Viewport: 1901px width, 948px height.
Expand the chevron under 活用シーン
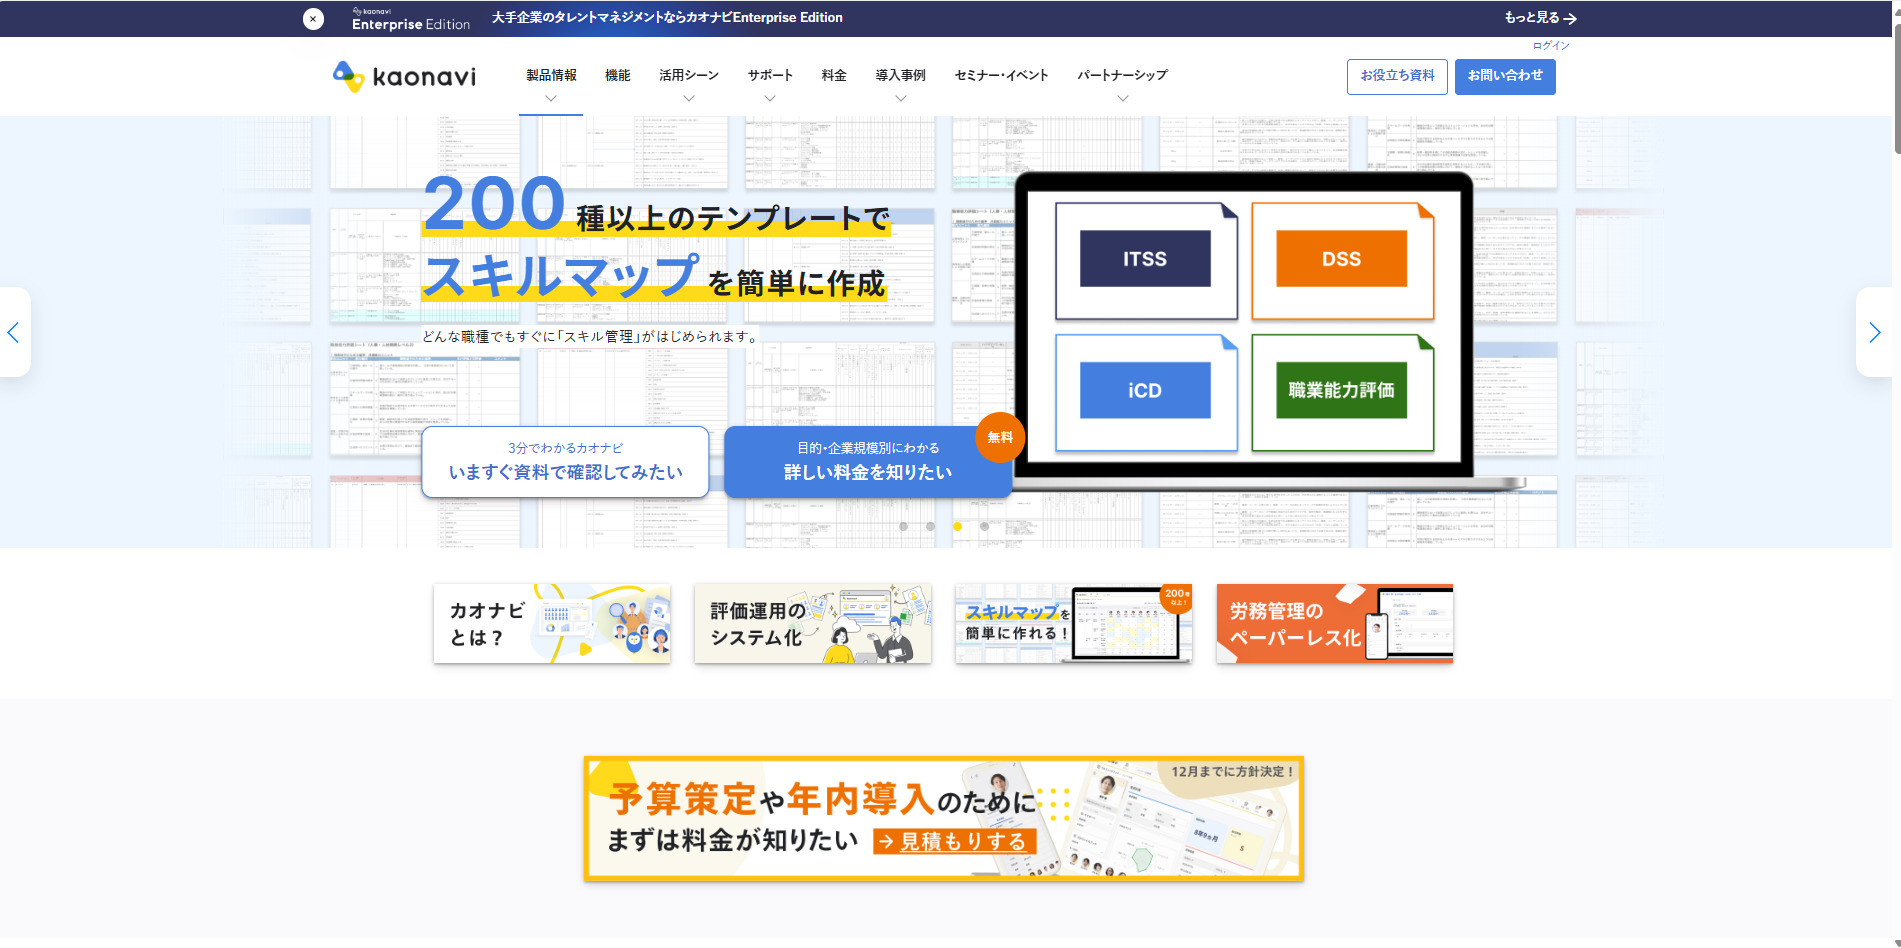click(x=689, y=98)
